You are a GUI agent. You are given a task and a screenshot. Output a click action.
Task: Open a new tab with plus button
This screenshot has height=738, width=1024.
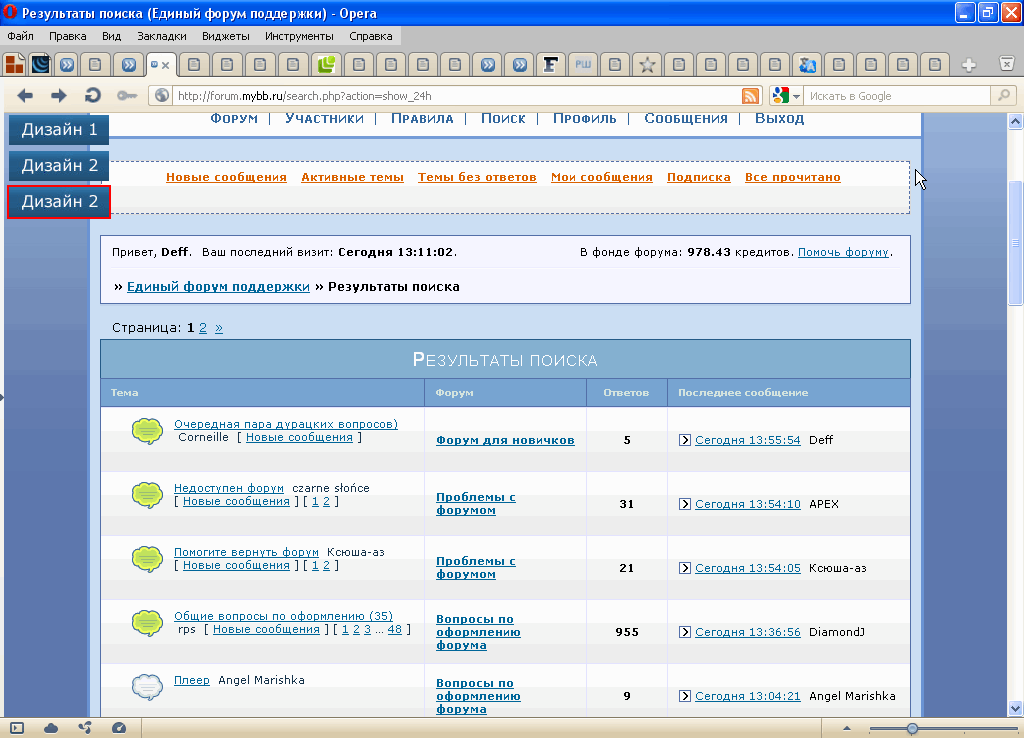tap(968, 65)
